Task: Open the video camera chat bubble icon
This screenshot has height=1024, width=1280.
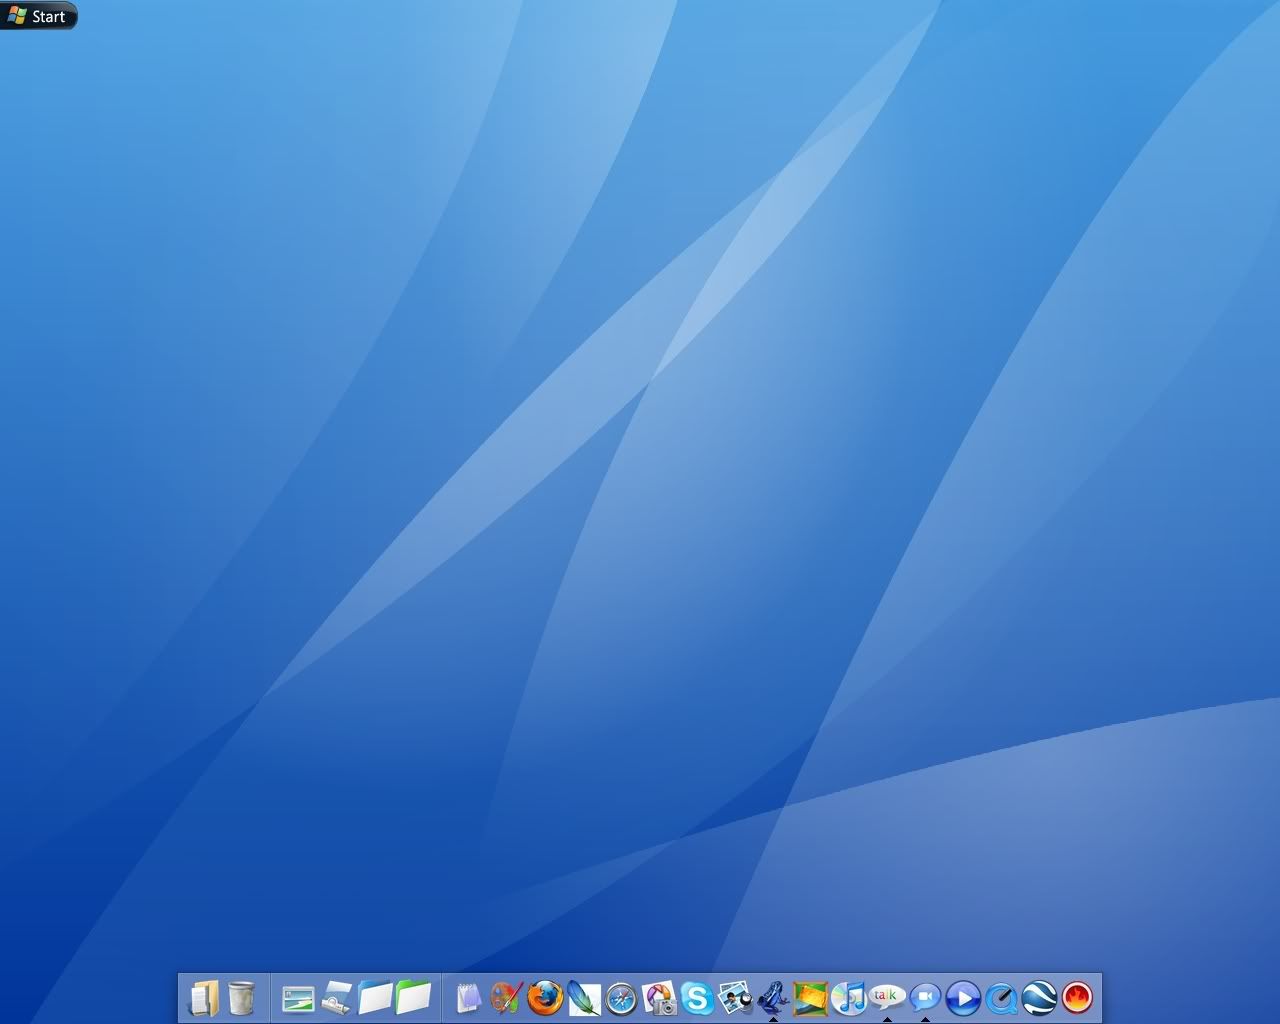Action: click(x=925, y=998)
